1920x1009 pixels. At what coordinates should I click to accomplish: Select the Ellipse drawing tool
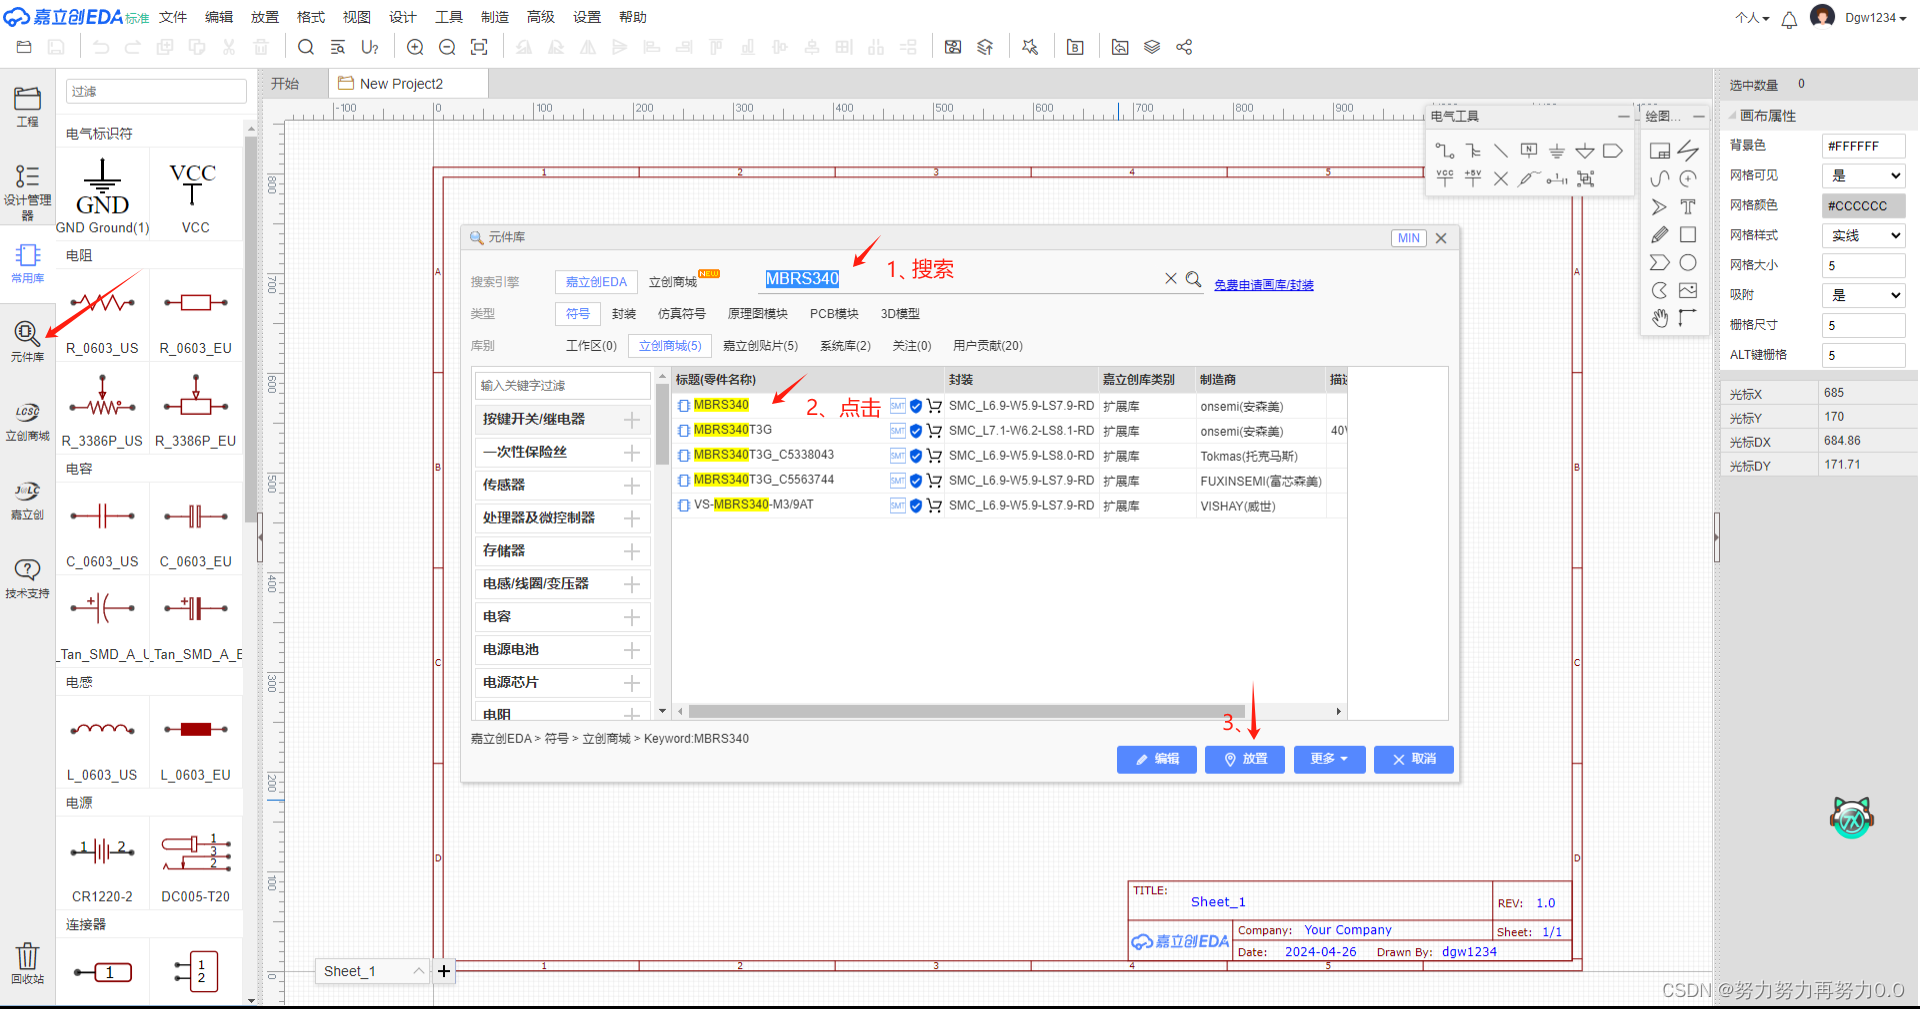1688,263
